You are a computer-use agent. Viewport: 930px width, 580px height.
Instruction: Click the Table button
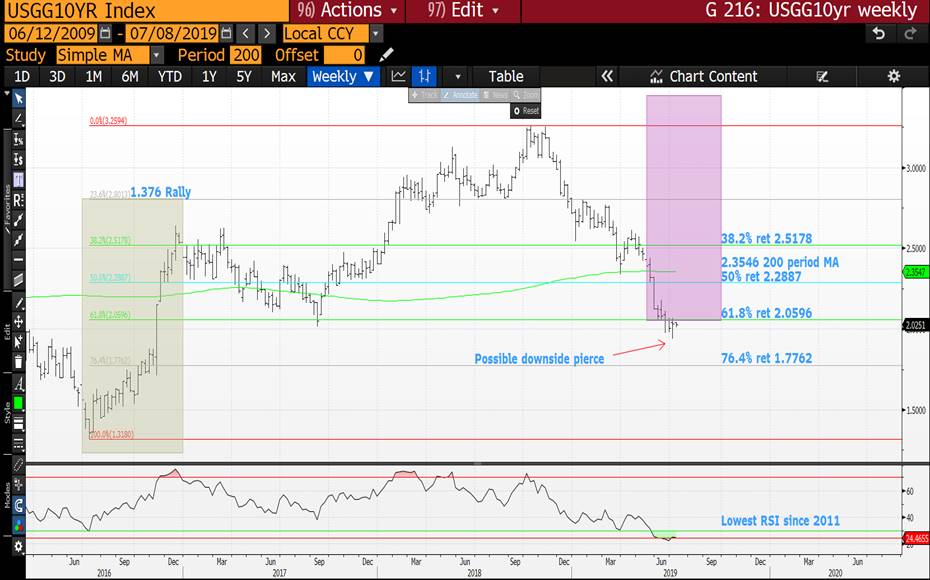coord(505,76)
